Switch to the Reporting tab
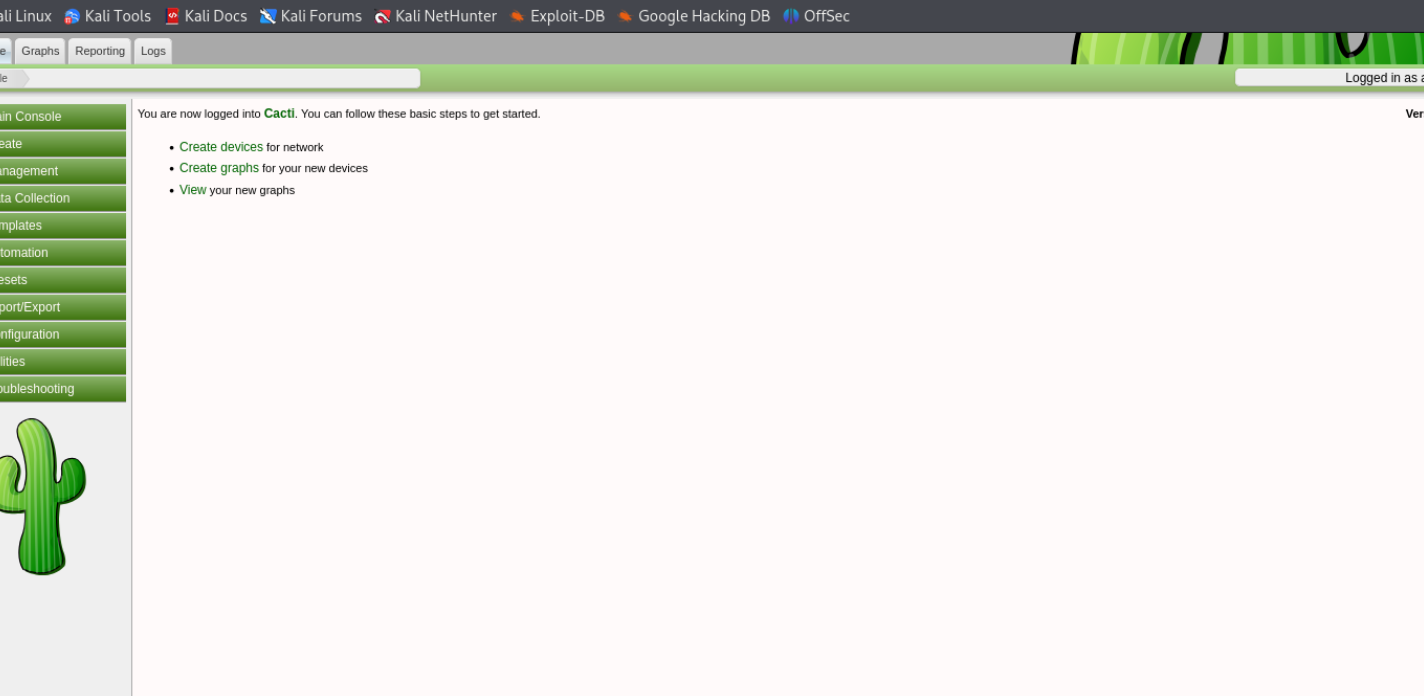This screenshot has height=696, width=1424. (x=100, y=51)
